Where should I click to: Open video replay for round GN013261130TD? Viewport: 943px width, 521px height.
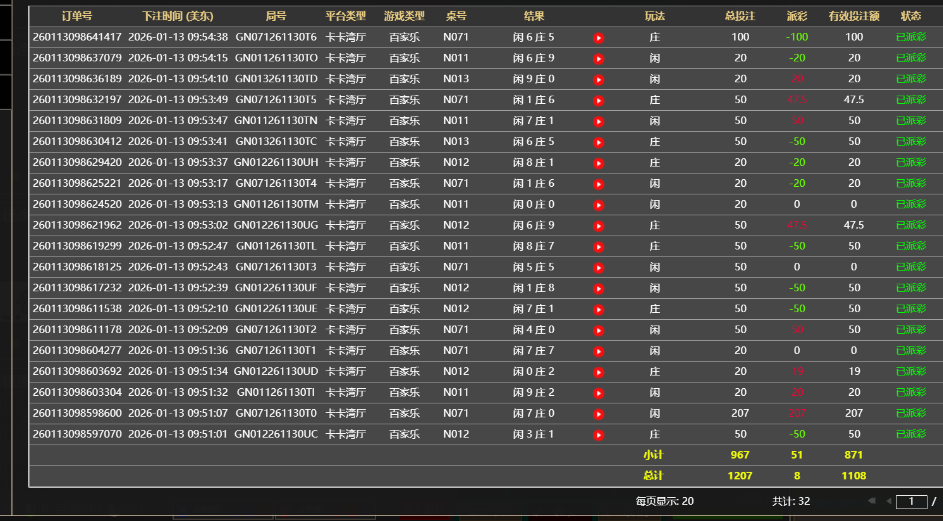click(598, 80)
